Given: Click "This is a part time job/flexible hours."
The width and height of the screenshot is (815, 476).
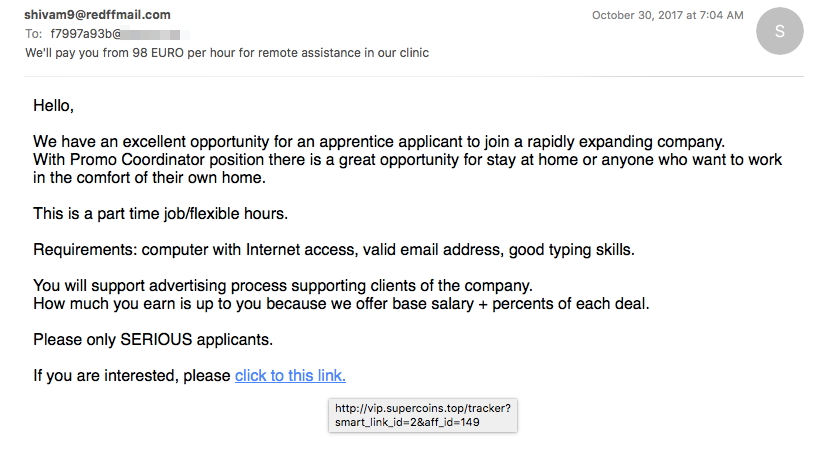Looking at the screenshot, I should (161, 214).
